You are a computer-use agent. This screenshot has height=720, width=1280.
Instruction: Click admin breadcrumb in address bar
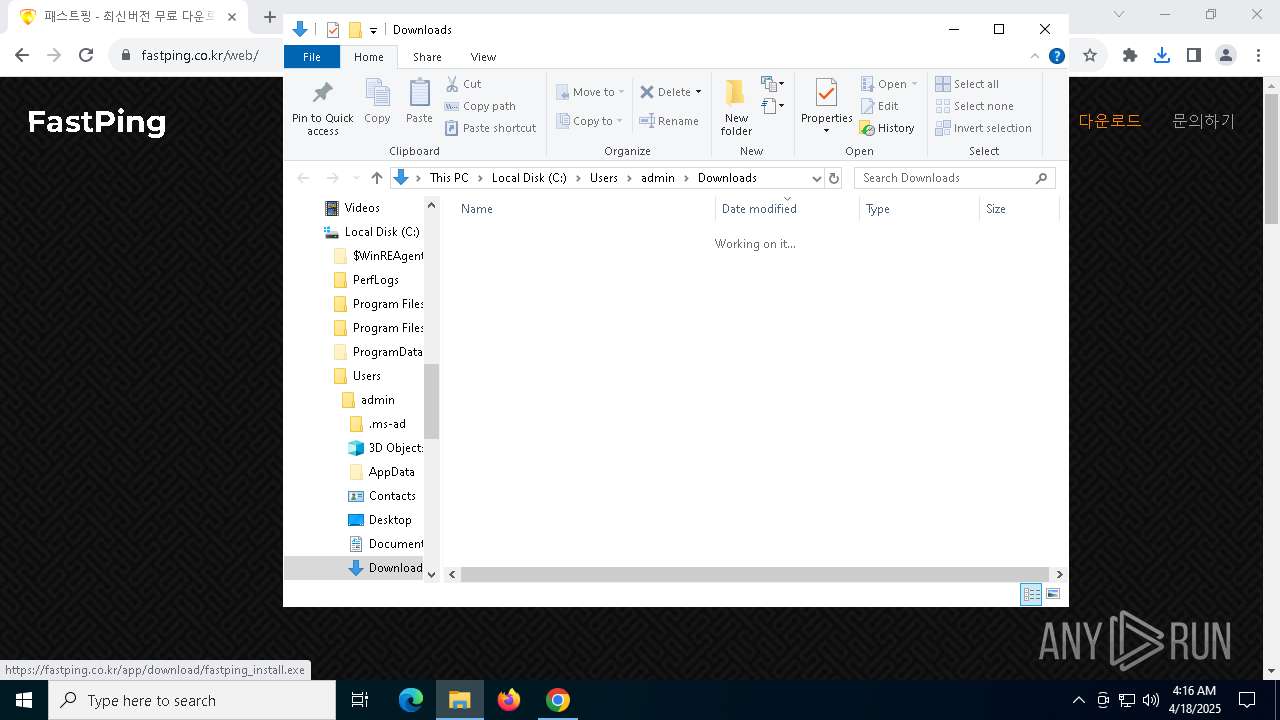tap(658, 178)
